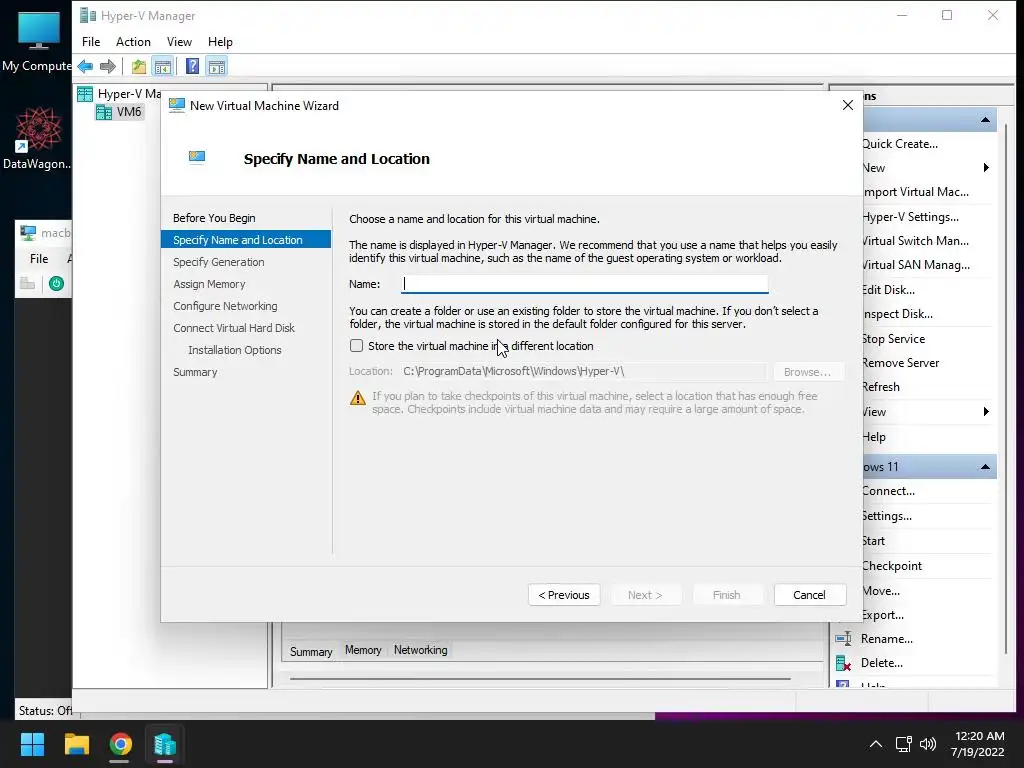This screenshot has width=1024, height=768.
Task: Open the File menu in Hyper-V Manager
Action: 91,42
